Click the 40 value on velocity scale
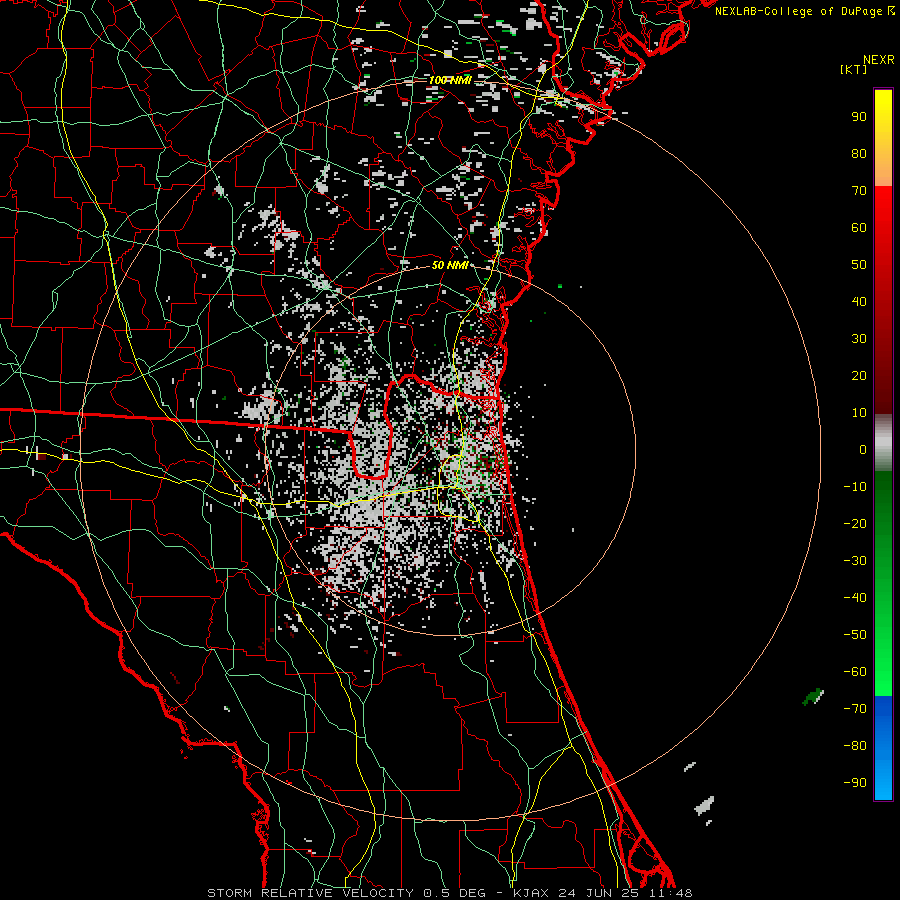 [x=859, y=302]
